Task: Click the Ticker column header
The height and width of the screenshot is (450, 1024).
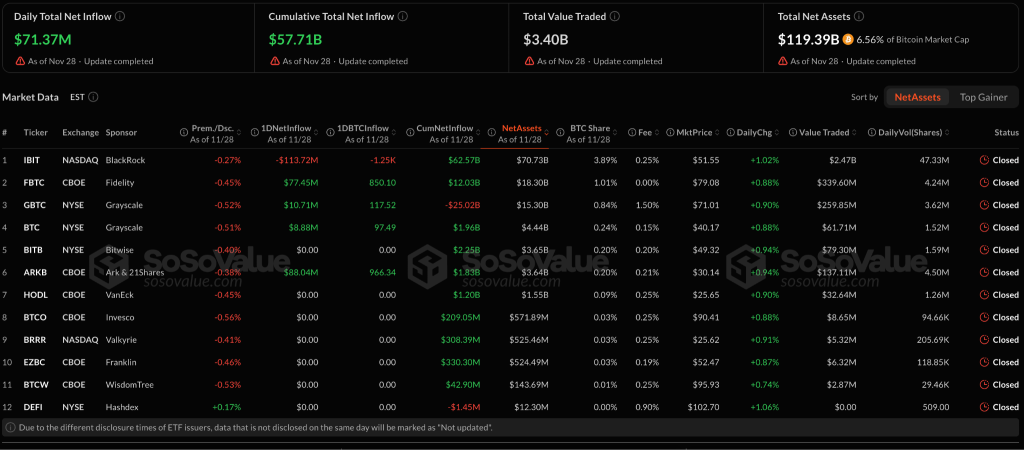Action: [35, 133]
